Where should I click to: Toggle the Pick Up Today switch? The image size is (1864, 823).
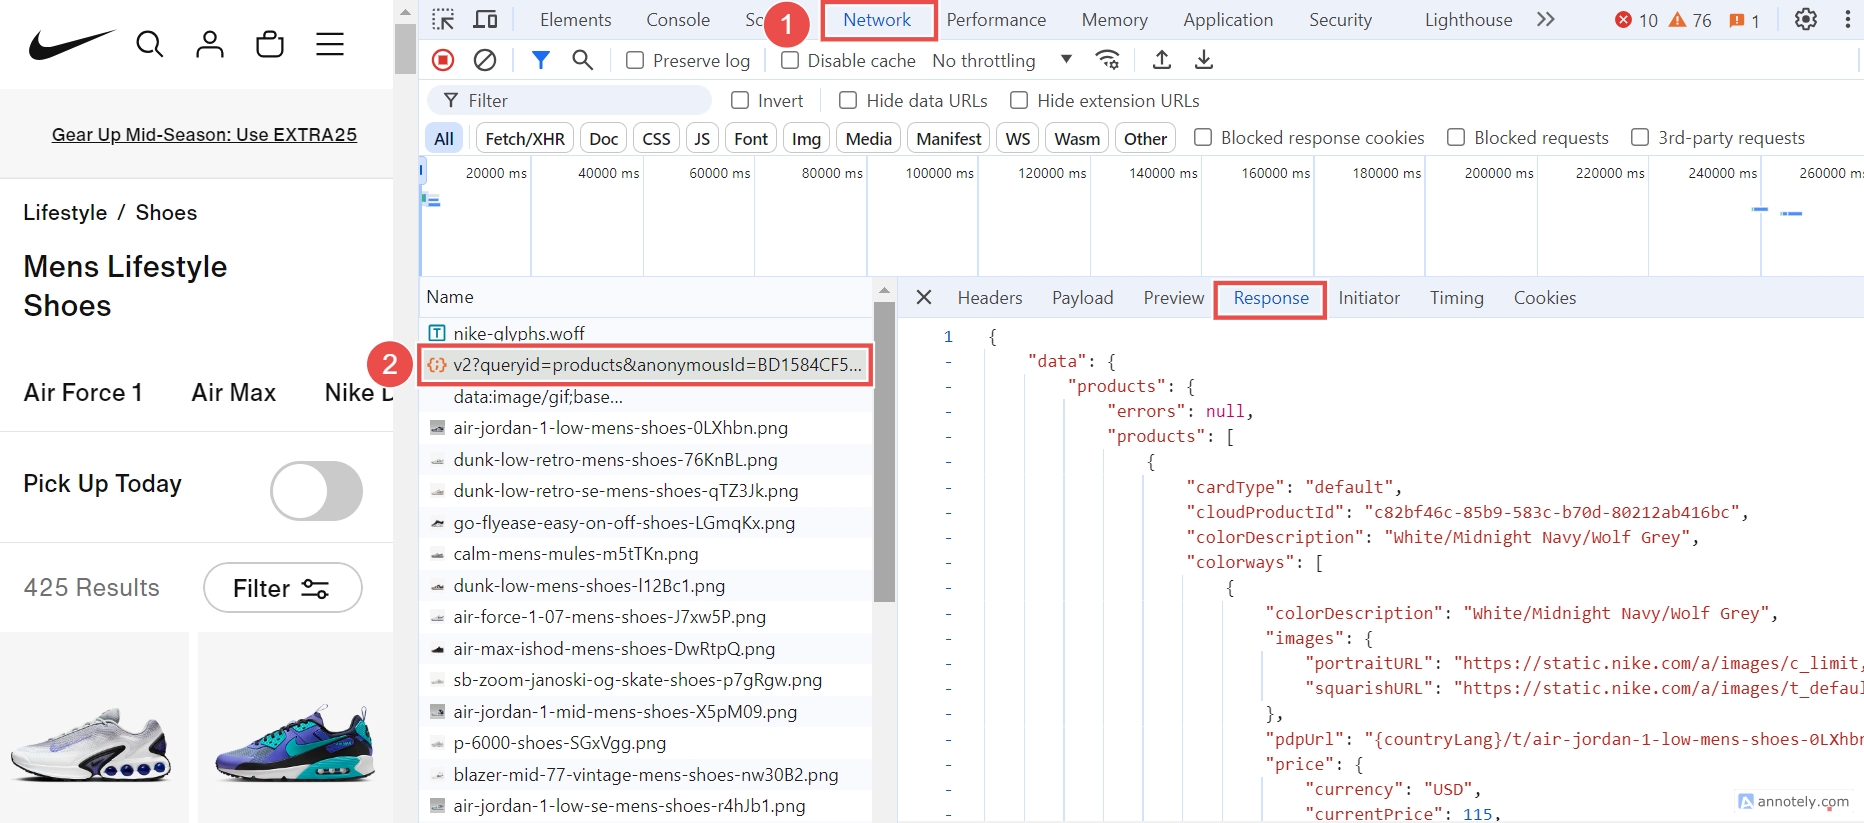point(316,490)
